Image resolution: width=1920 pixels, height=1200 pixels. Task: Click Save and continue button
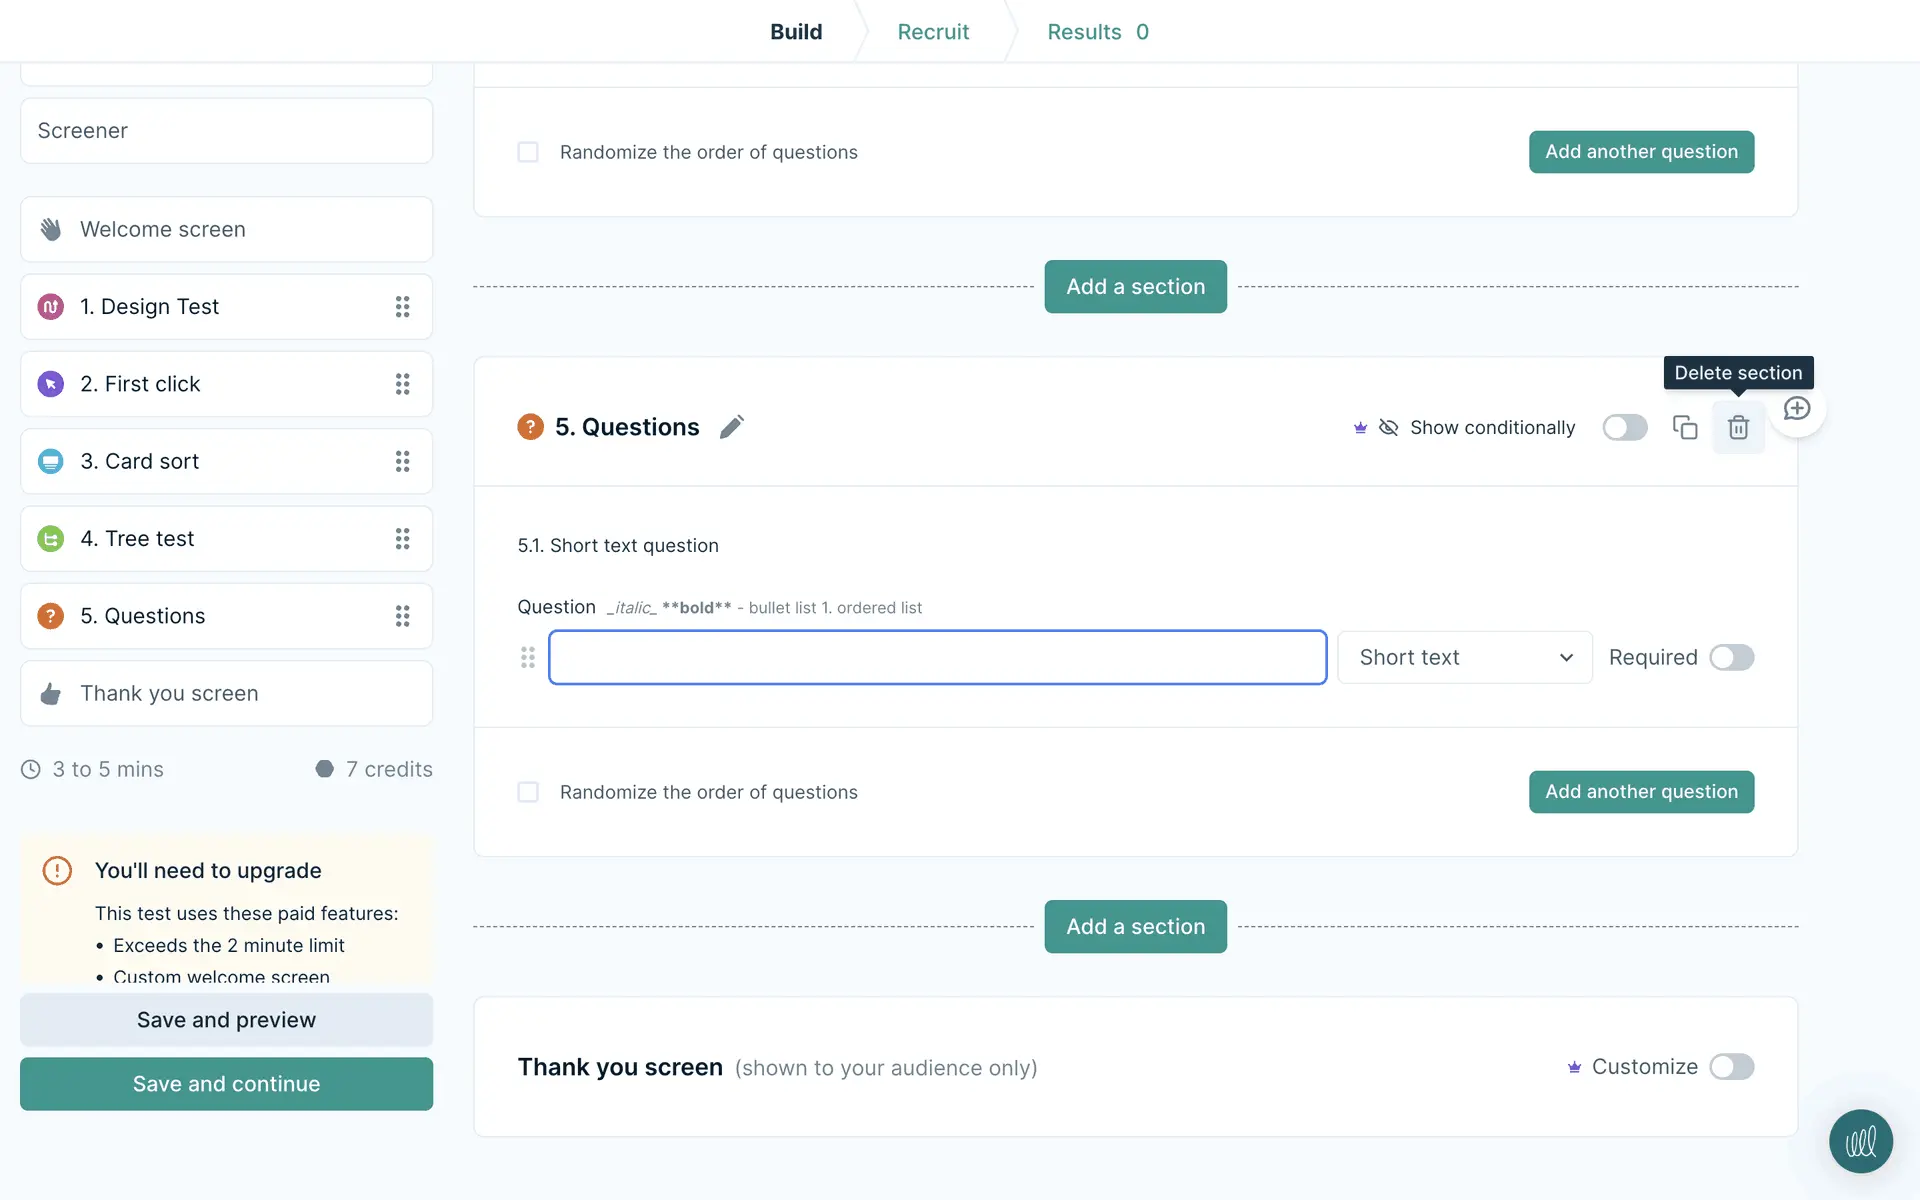226,1084
